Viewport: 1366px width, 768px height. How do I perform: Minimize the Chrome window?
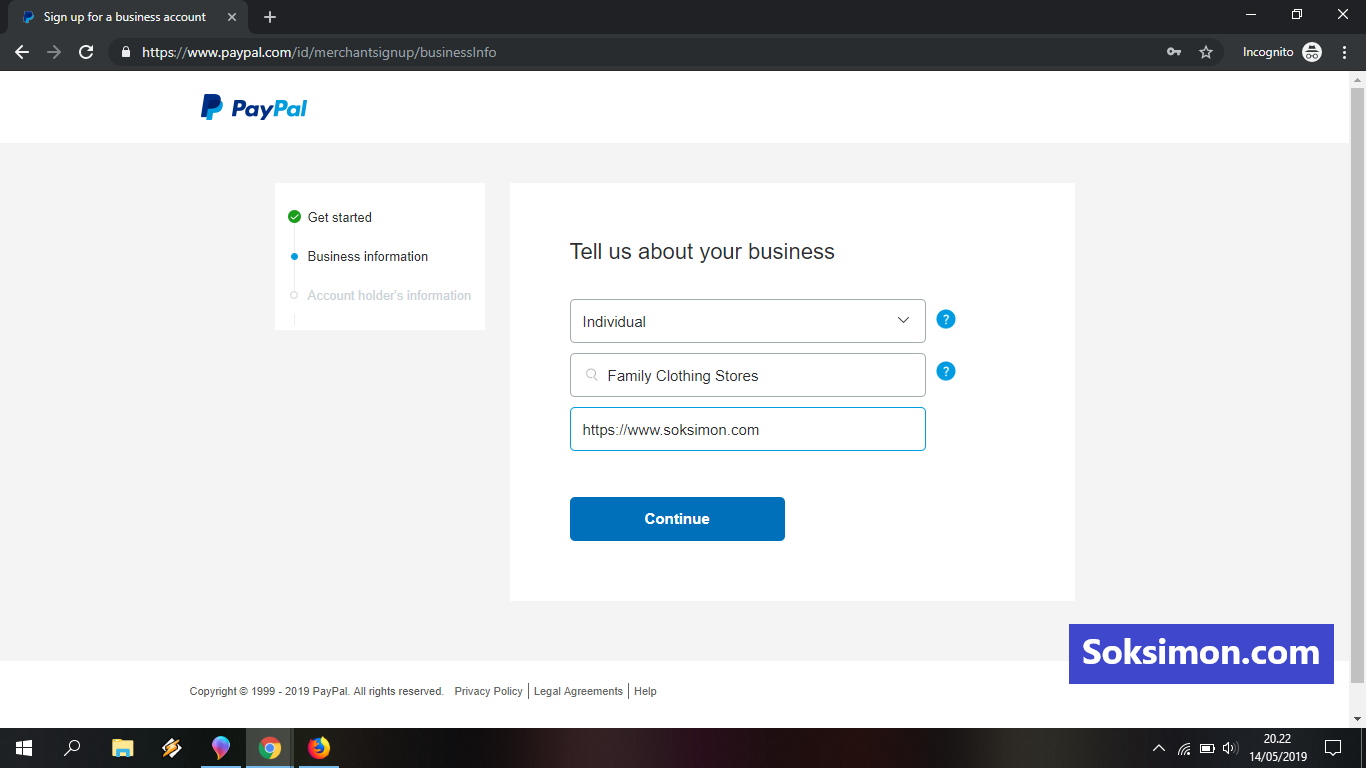(1251, 14)
